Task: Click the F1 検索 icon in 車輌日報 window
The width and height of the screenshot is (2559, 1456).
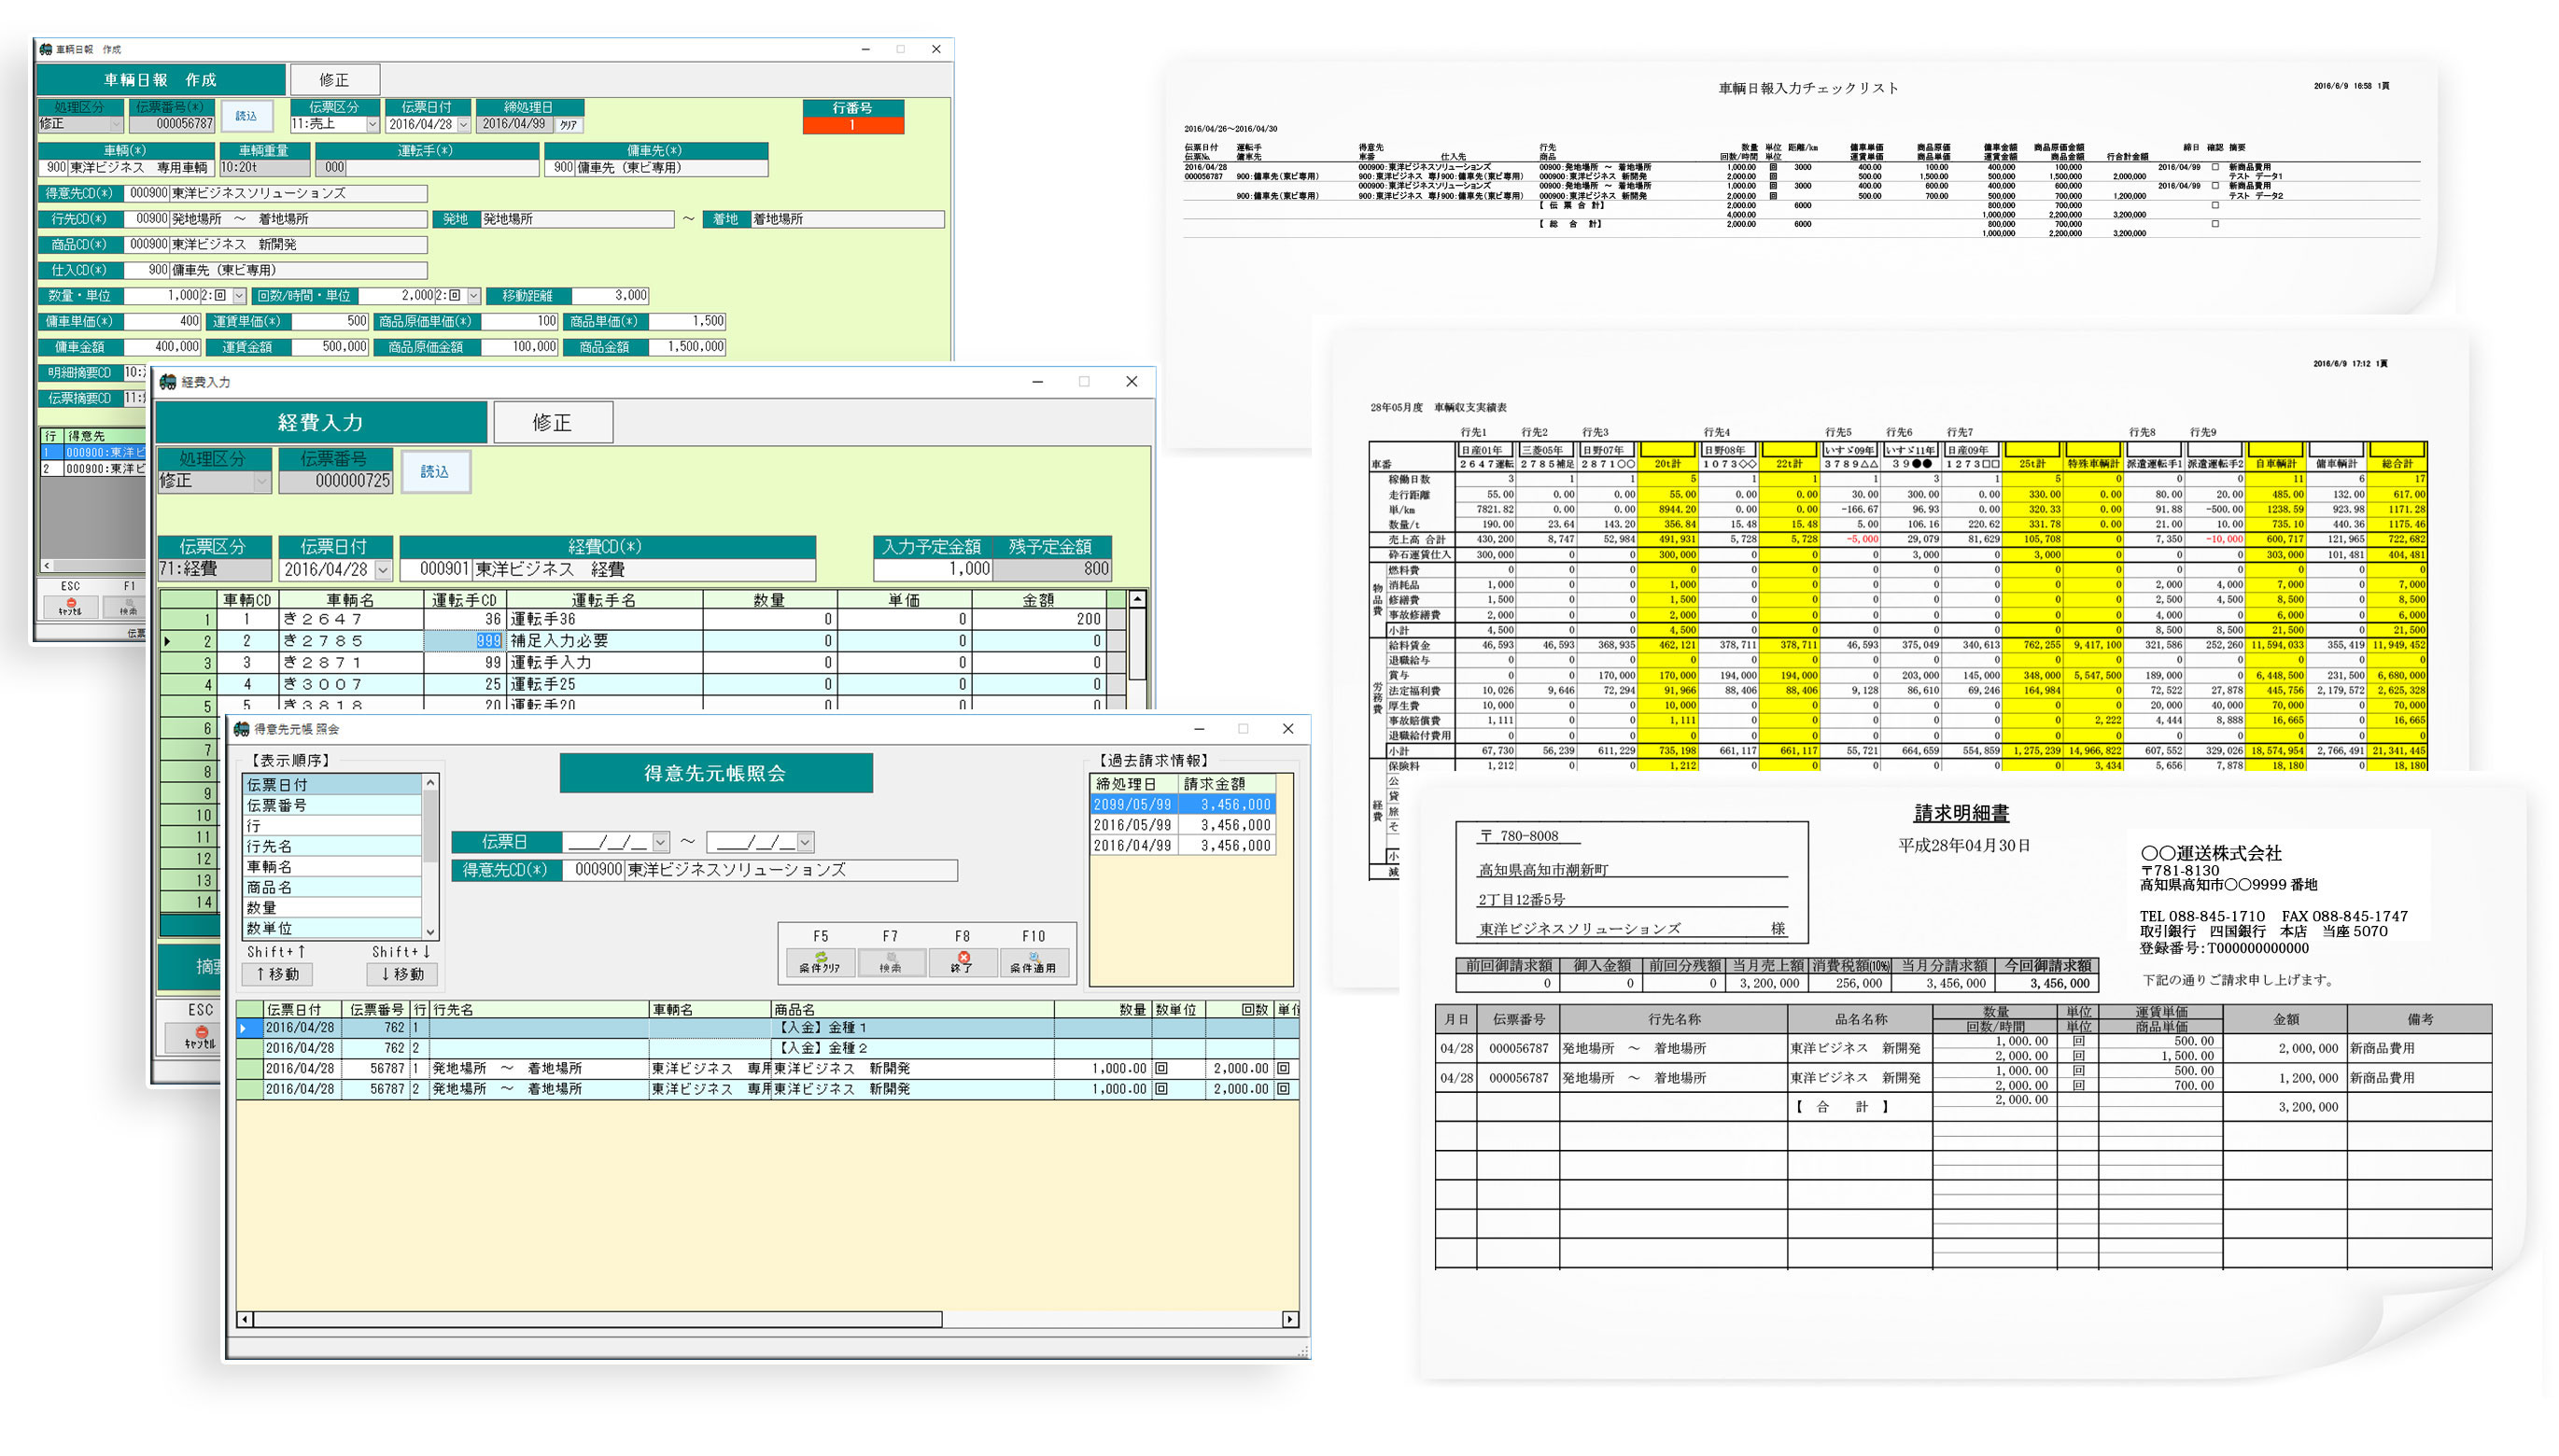Action: tap(128, 606)
